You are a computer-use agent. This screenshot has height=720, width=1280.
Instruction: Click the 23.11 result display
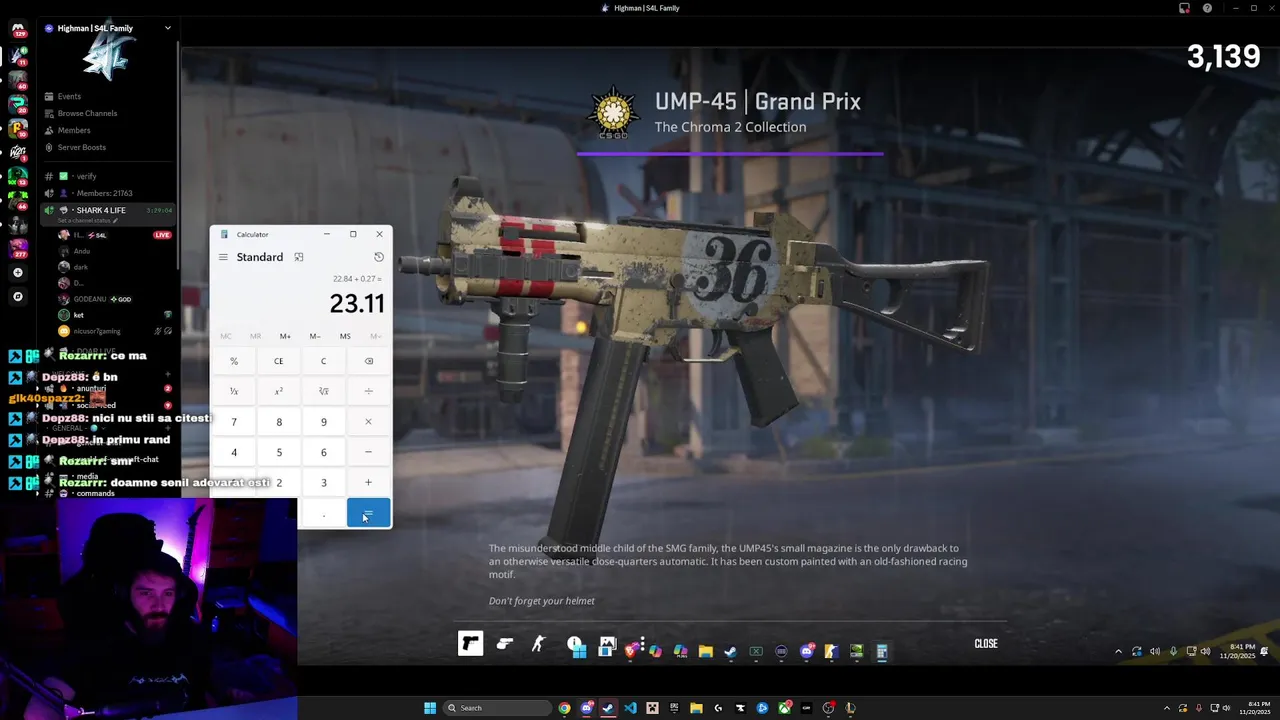click(356, 303)
